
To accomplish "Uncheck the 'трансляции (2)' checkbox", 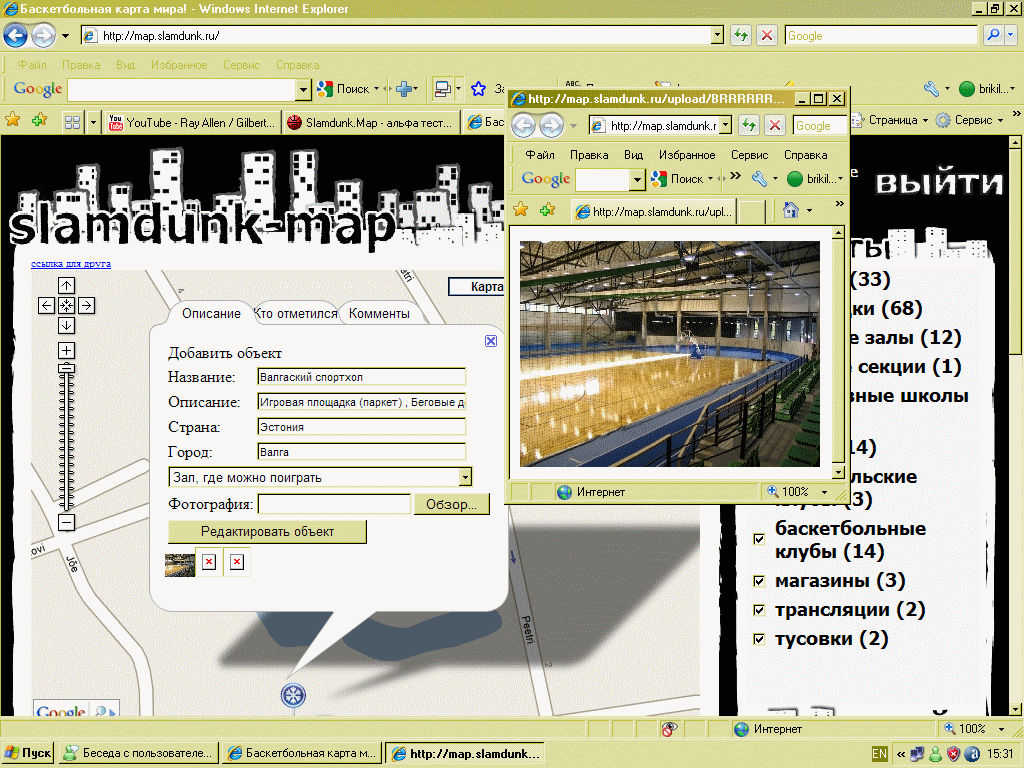I will tap(759, 611).
